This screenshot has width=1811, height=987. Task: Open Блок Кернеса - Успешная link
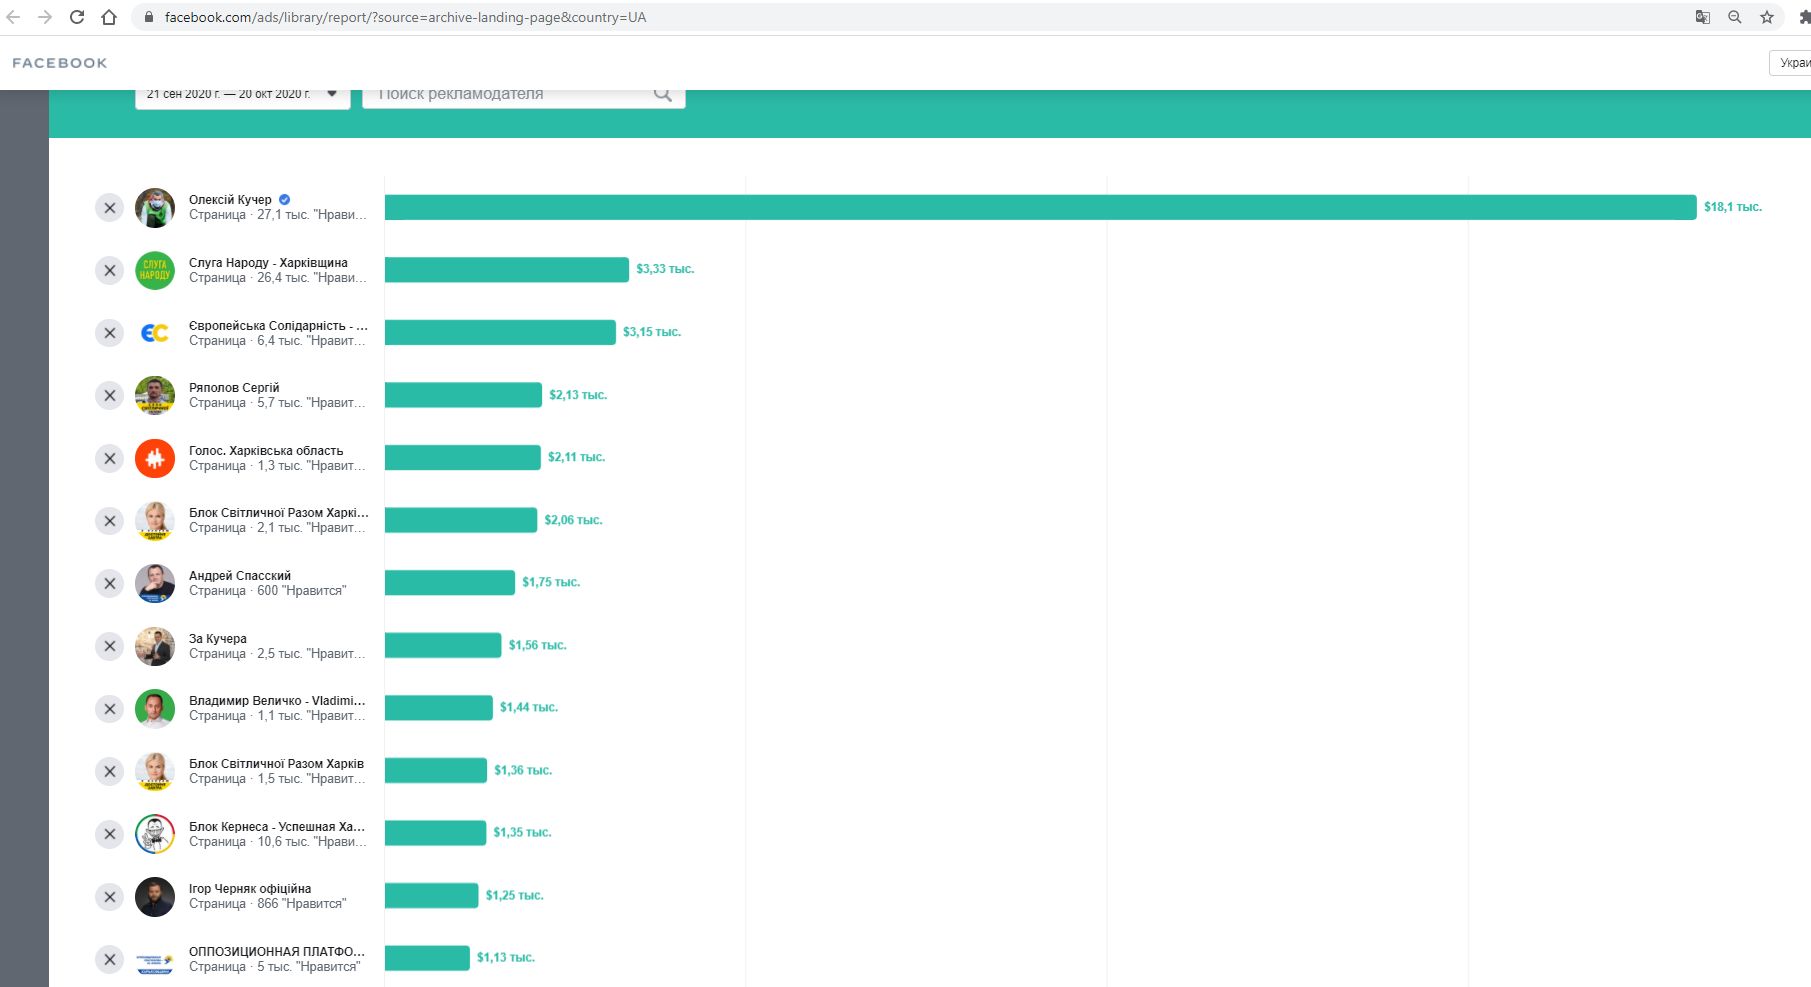[277, 827]
